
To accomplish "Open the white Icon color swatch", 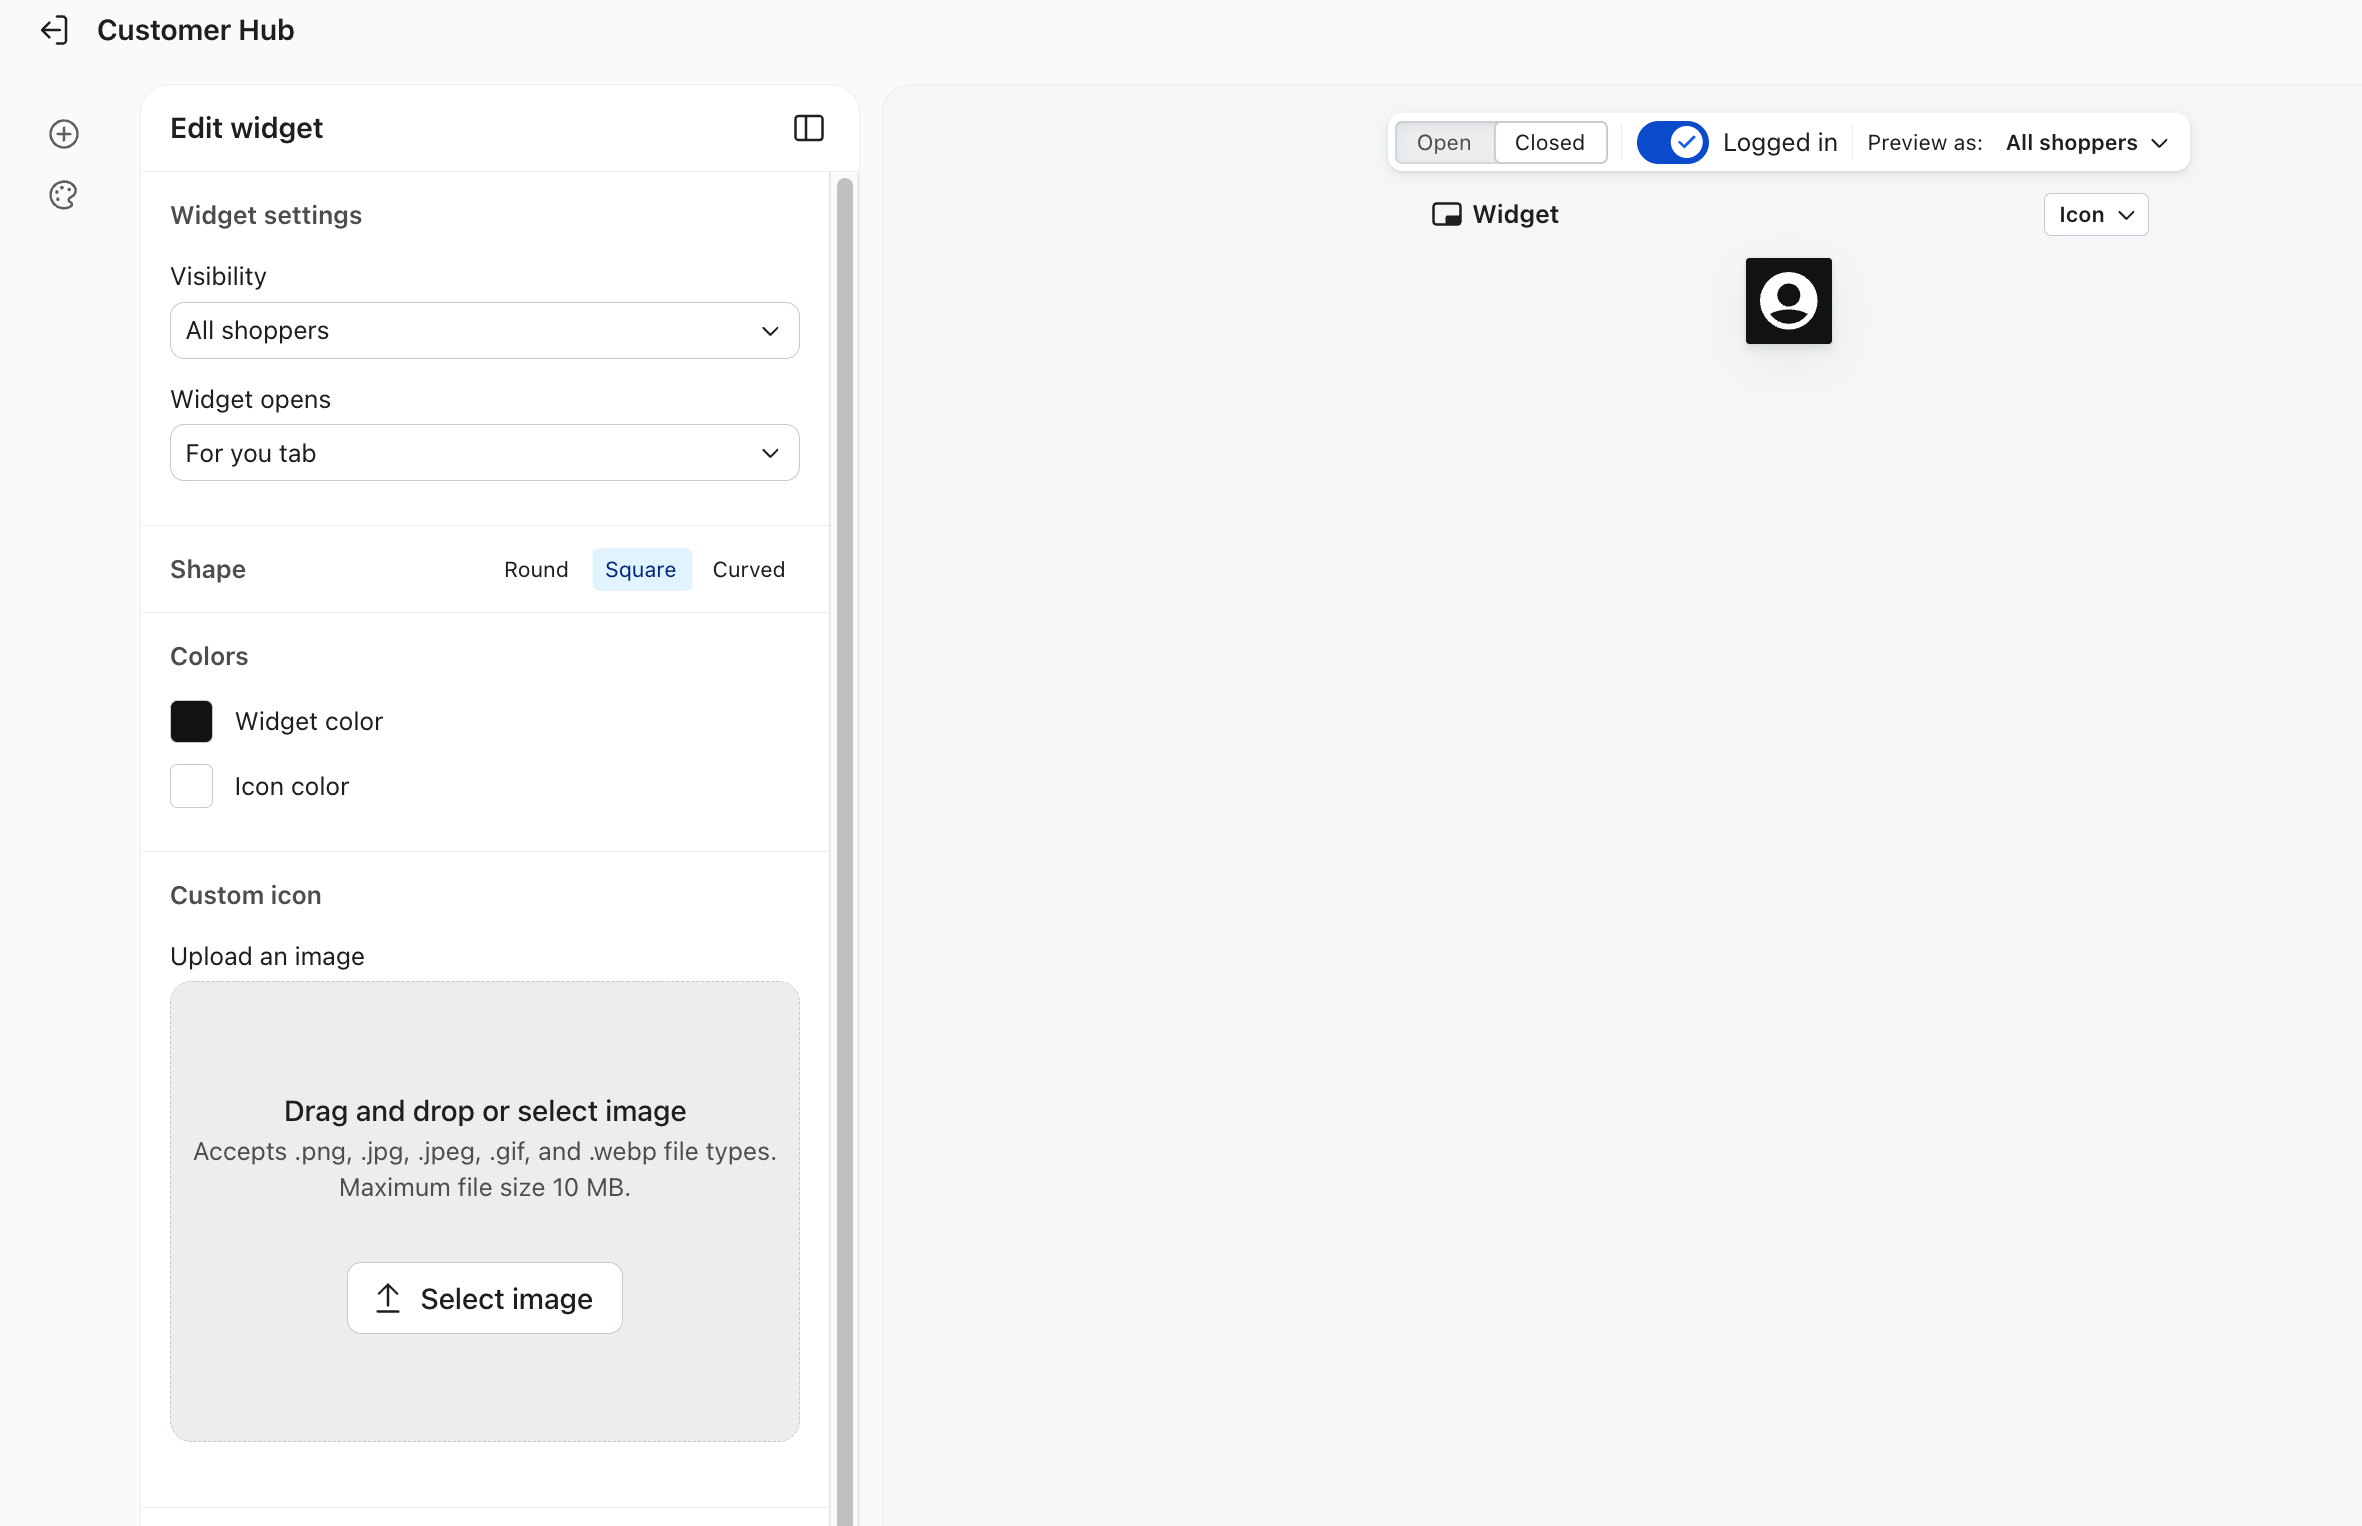I will pyautogui.click(x=191, y=786).
